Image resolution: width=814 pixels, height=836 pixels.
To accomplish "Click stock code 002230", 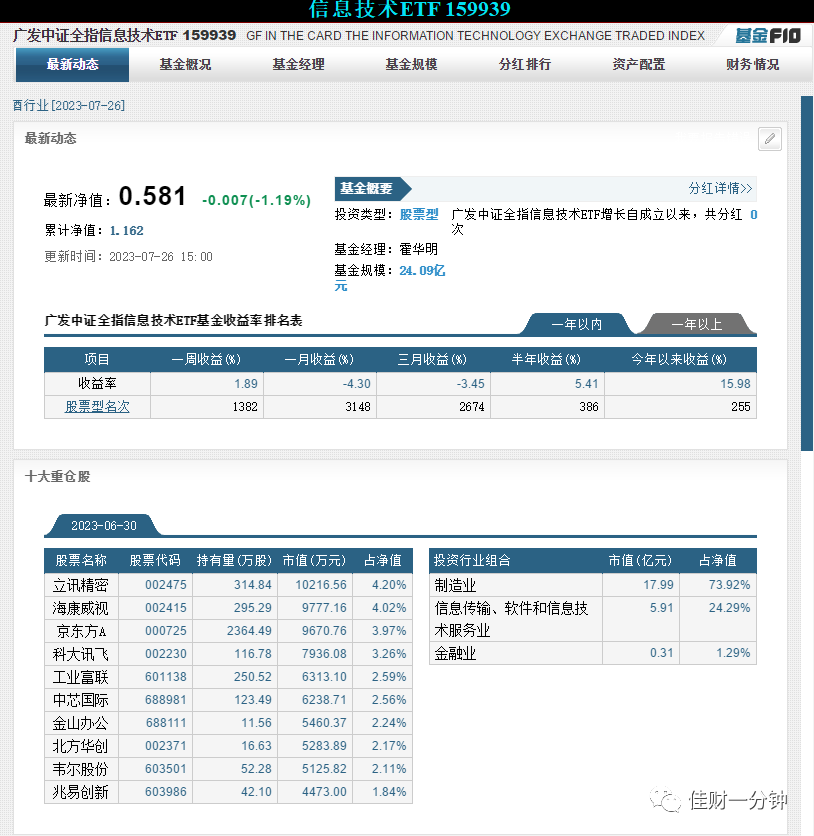I will [x=166, y=654].
